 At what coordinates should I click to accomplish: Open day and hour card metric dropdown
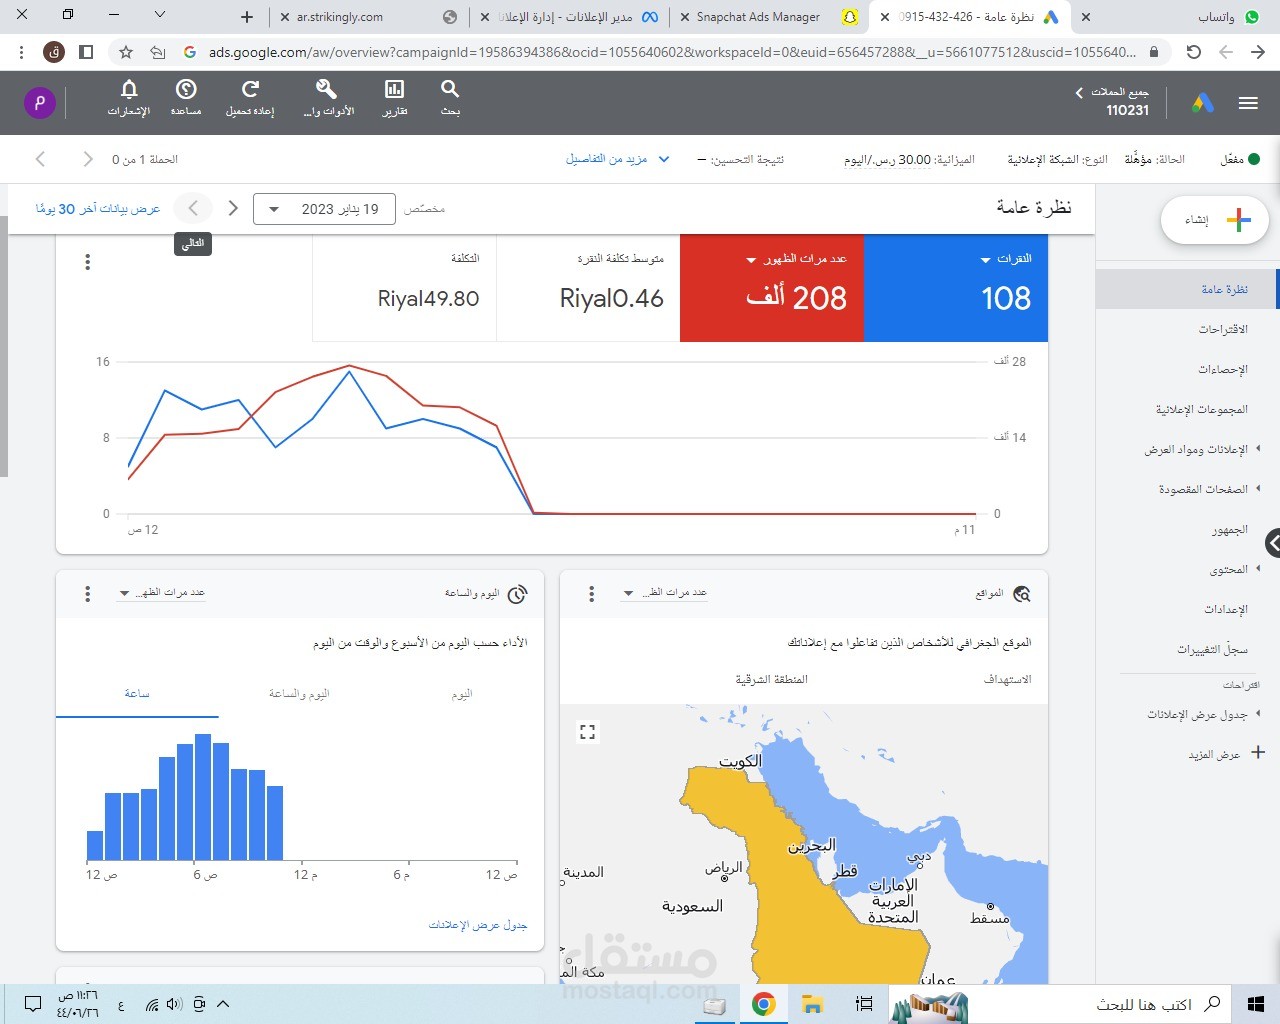[x=162, y=593]
